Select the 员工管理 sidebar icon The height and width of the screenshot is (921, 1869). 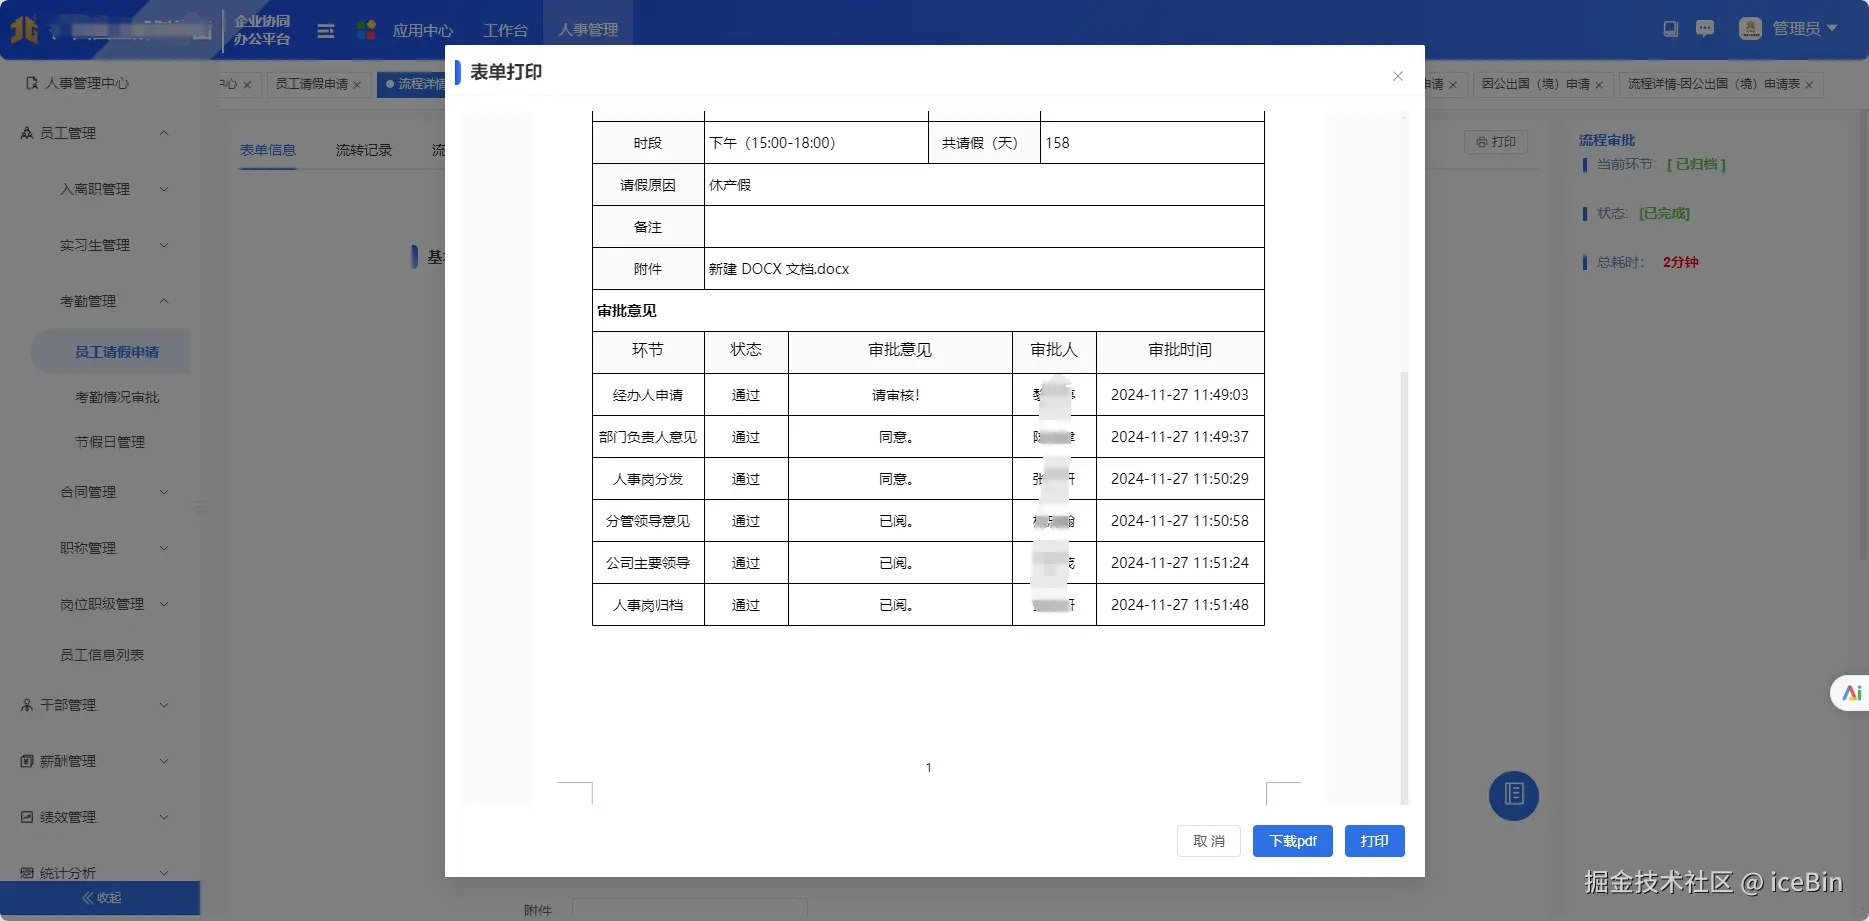tap(25, 132)
